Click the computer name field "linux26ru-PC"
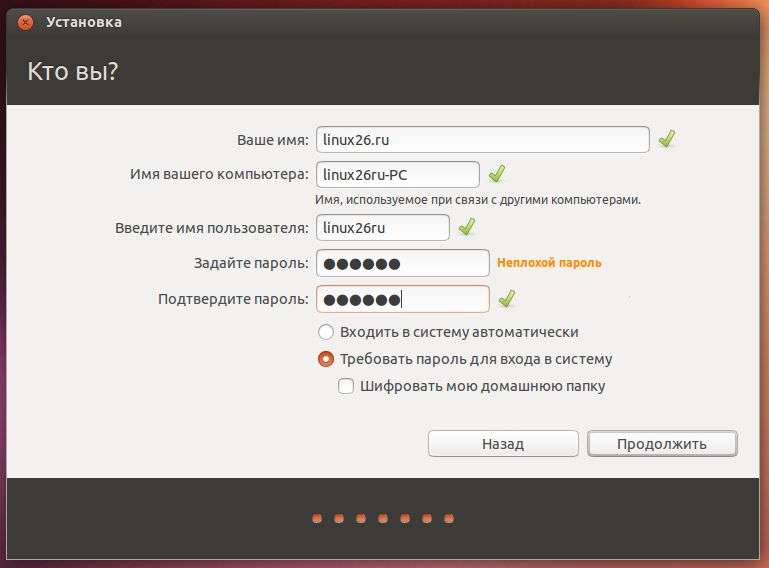Viewport: 769px width, 568px height. click(398, 175)
